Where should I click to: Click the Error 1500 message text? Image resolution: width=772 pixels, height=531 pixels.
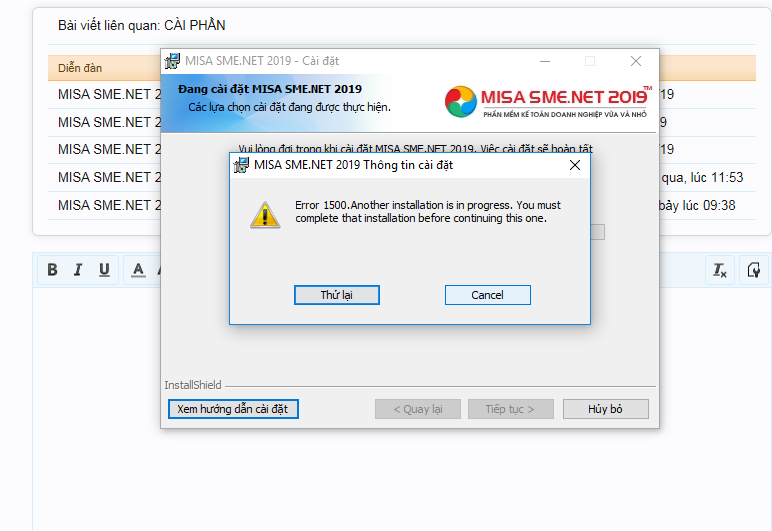428,212
